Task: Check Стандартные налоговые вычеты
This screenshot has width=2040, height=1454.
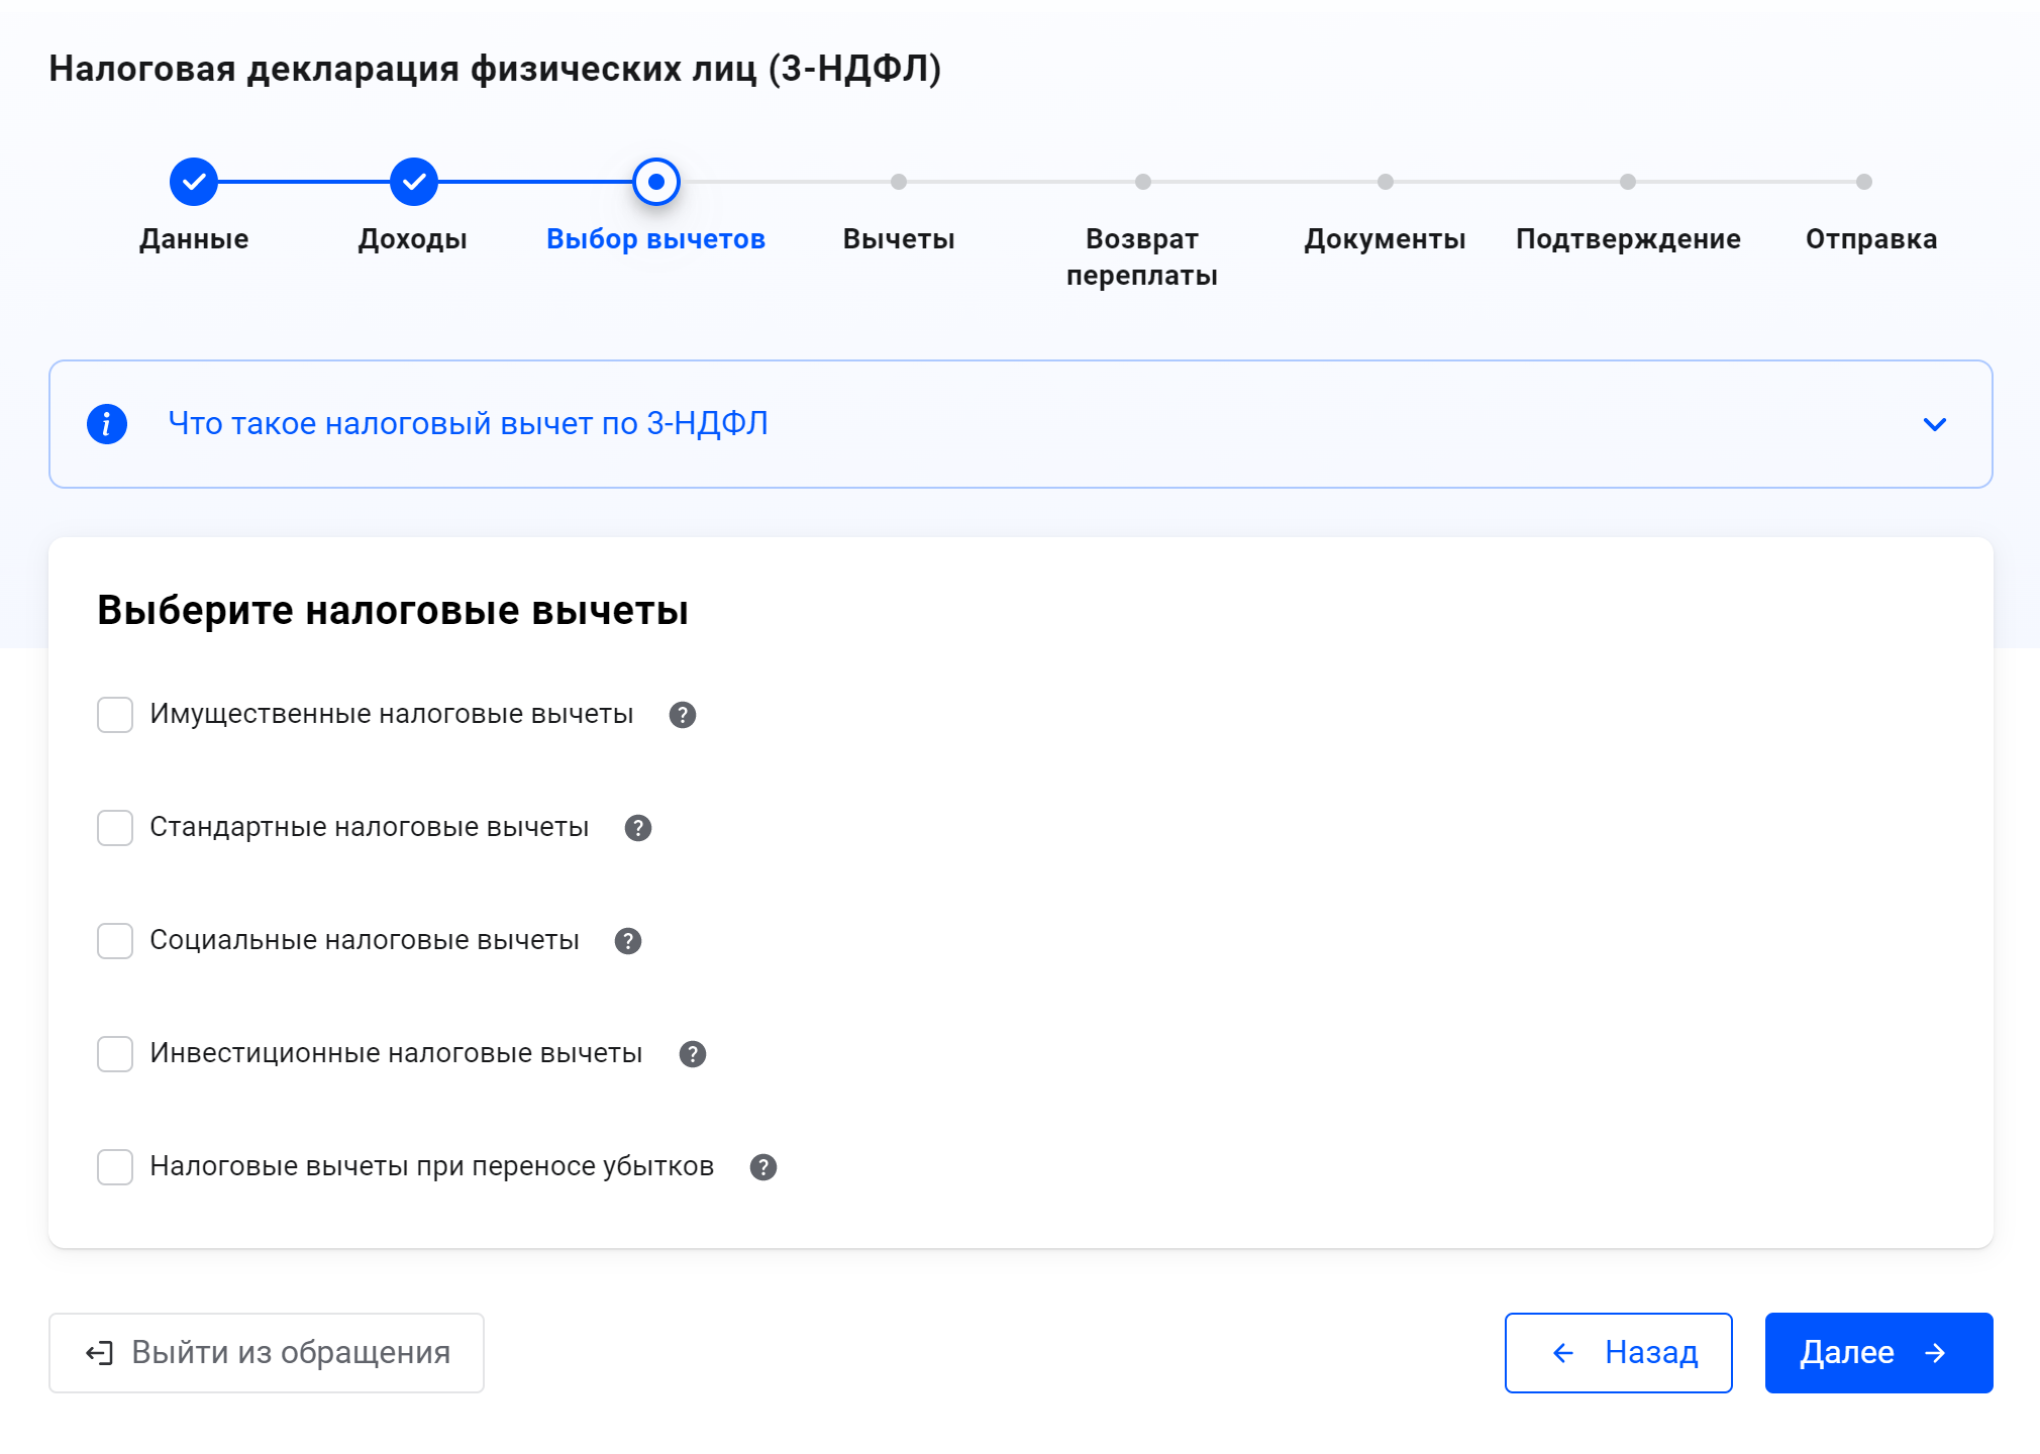Action: point(115,828)
